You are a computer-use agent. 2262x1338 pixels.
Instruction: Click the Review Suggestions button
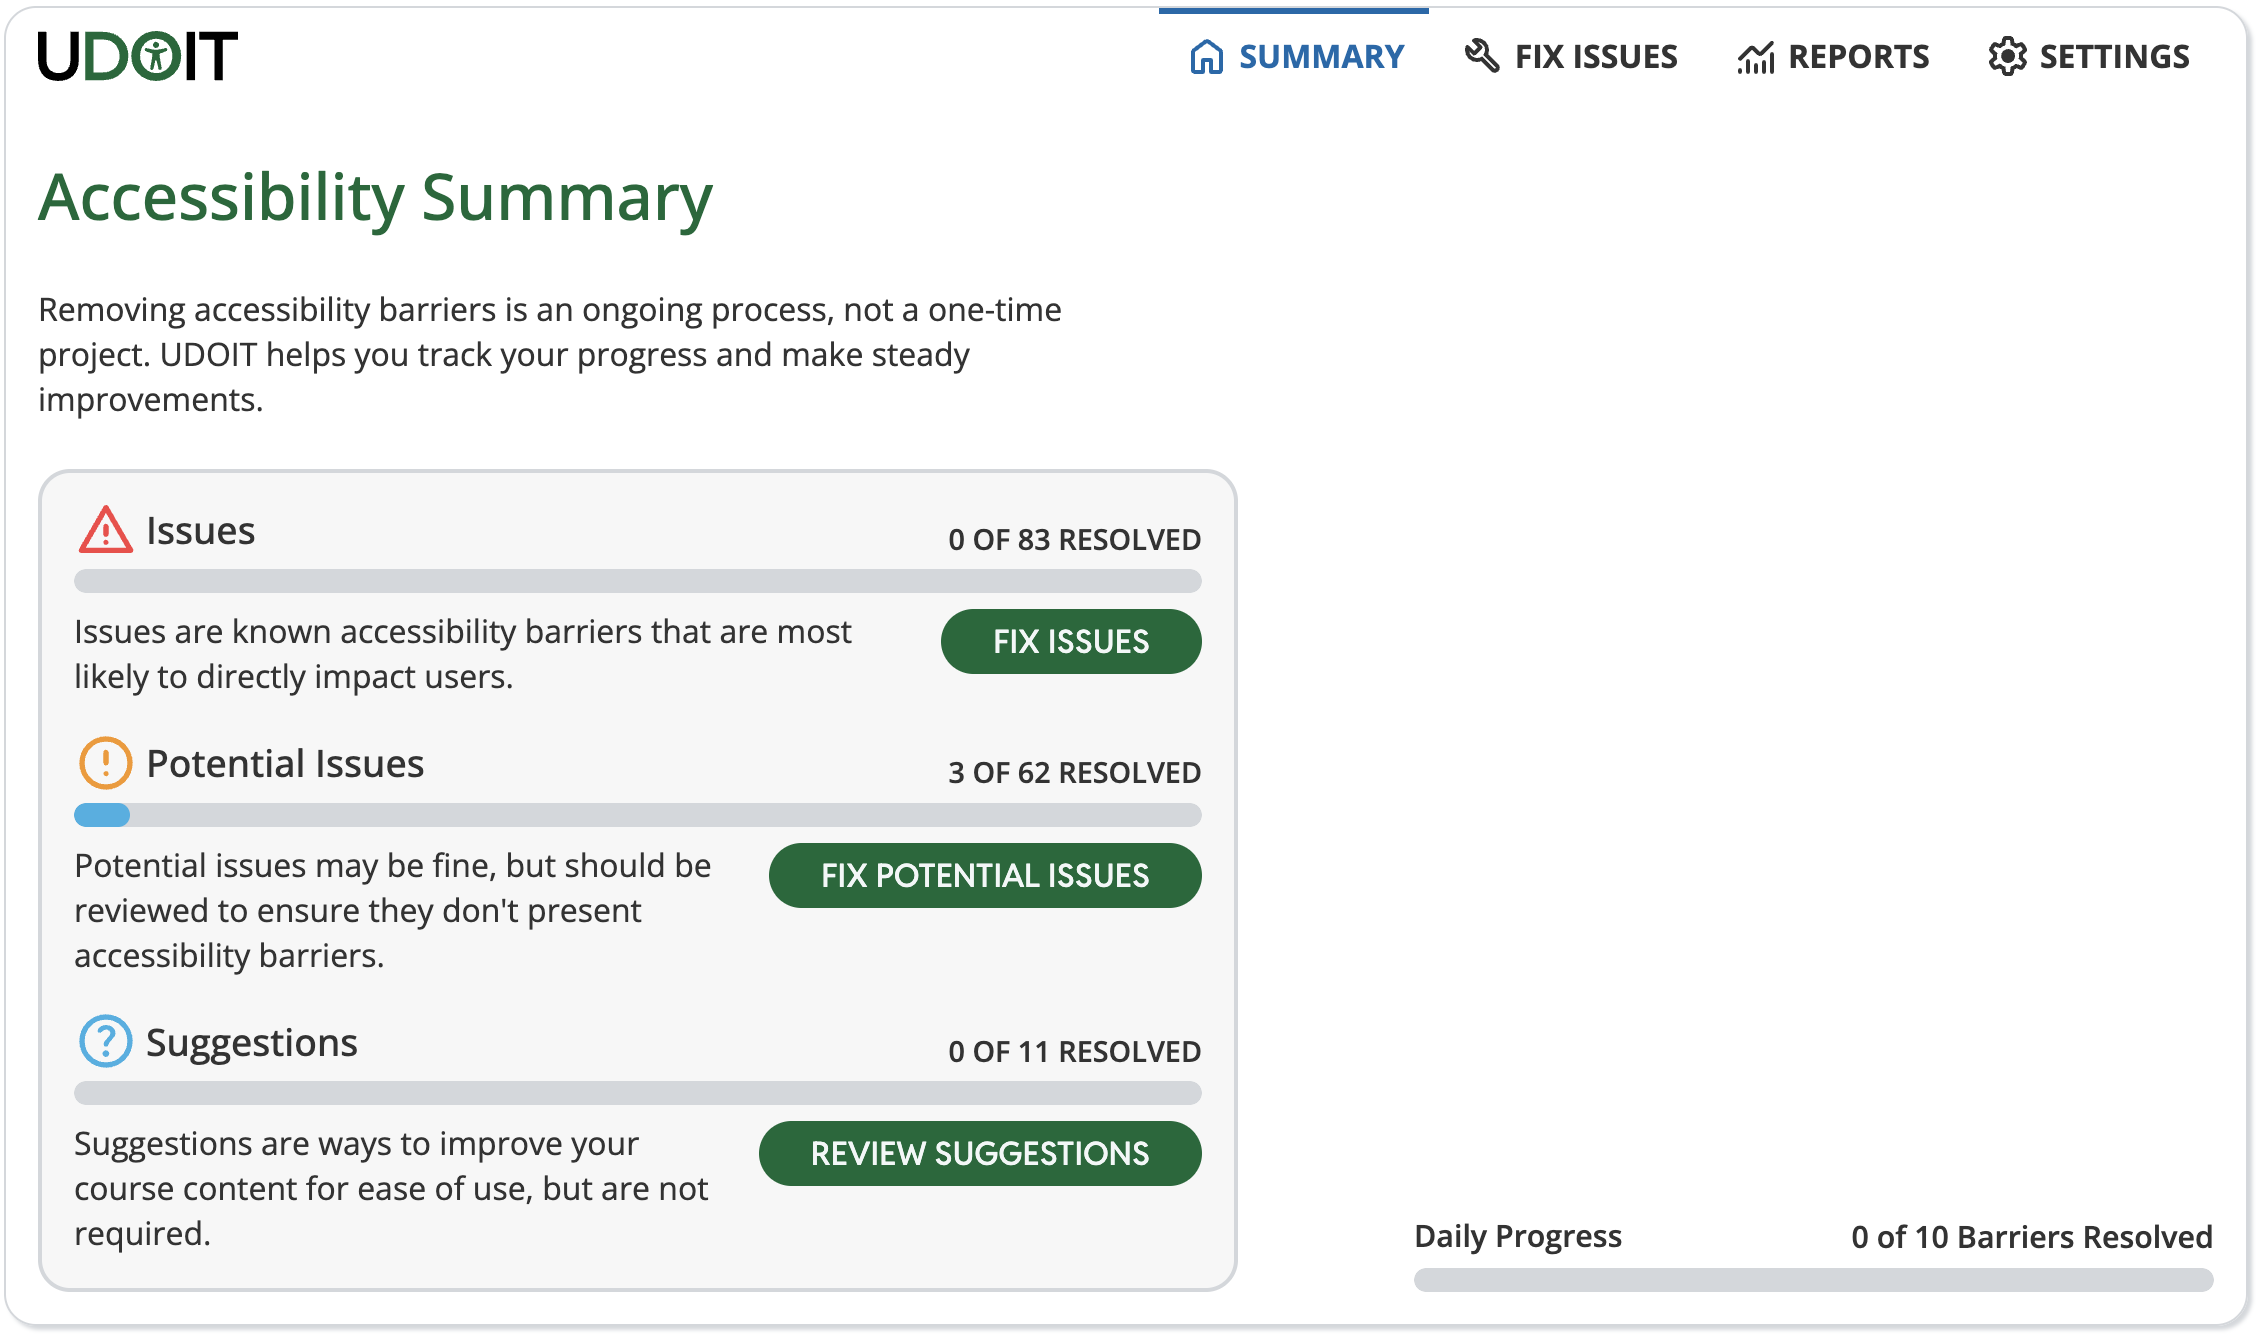(980, 1153)
